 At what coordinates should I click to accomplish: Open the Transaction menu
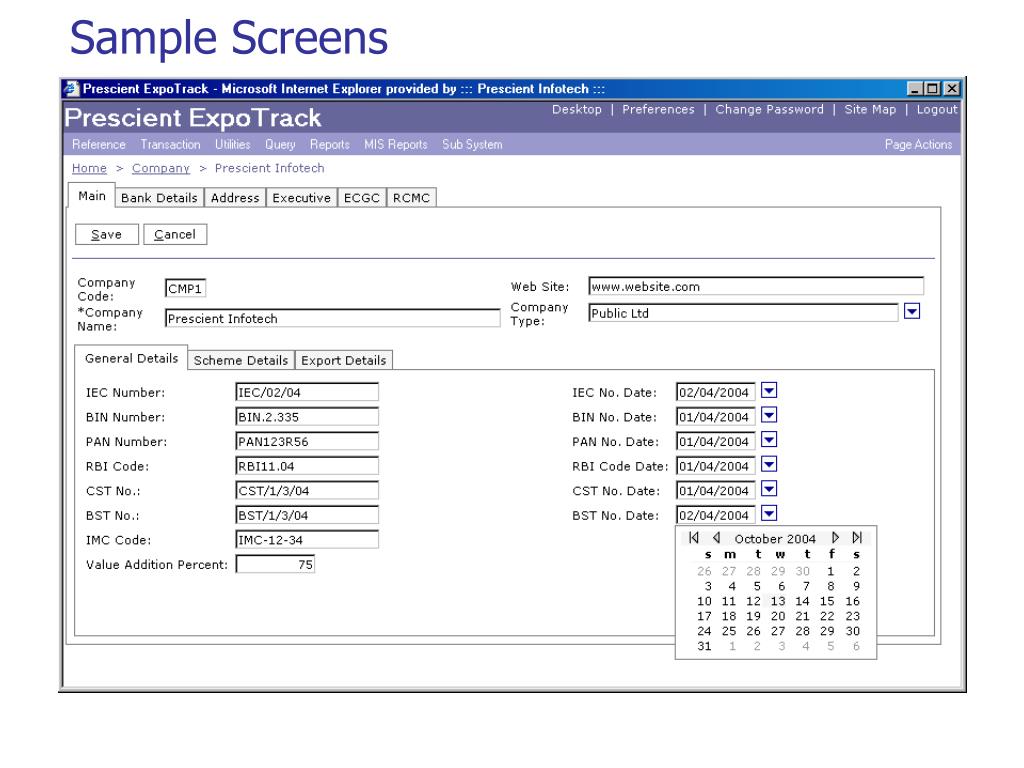pyautogui.click(x=170, y=144)
